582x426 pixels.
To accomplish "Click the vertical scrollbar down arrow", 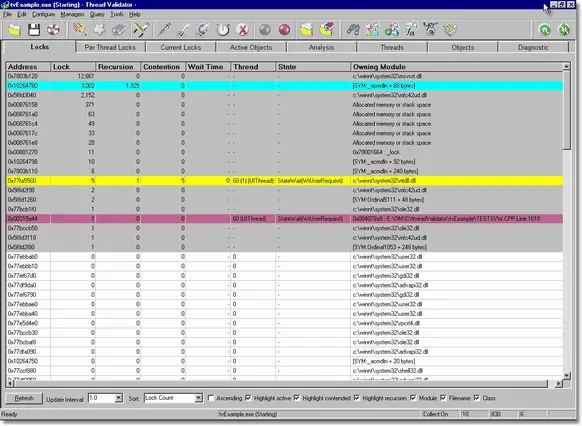I will pyautogui.click(x=566, y=375).
